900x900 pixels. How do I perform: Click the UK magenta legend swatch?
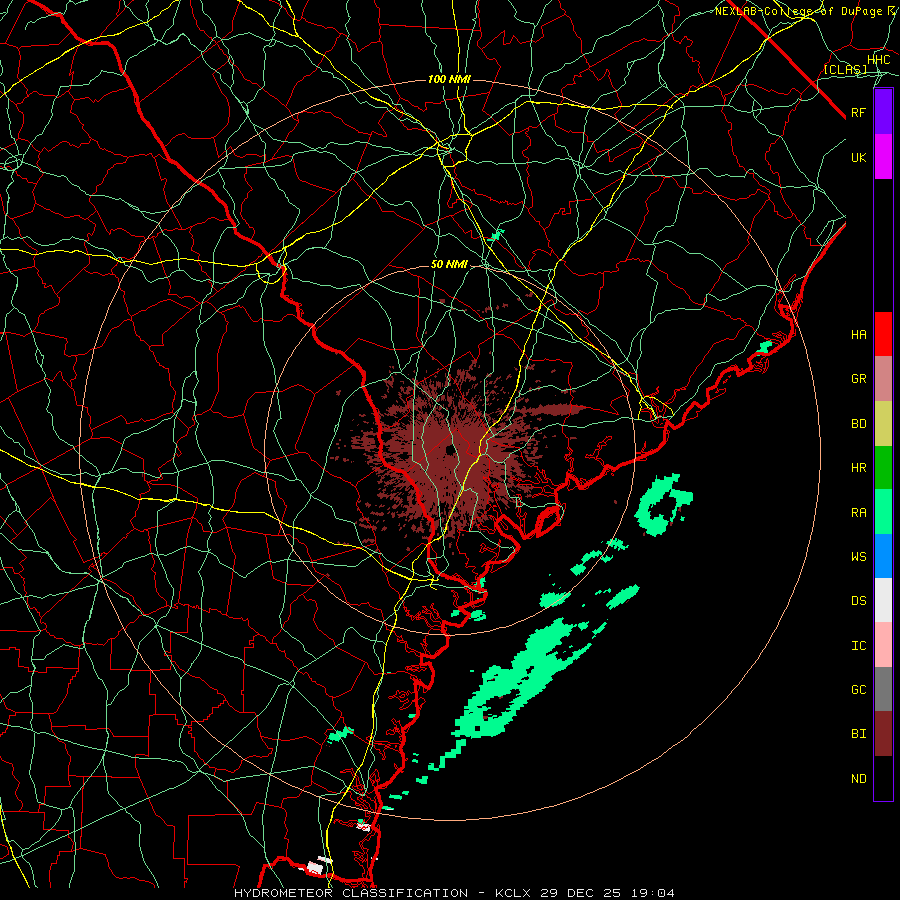[883, 157]
